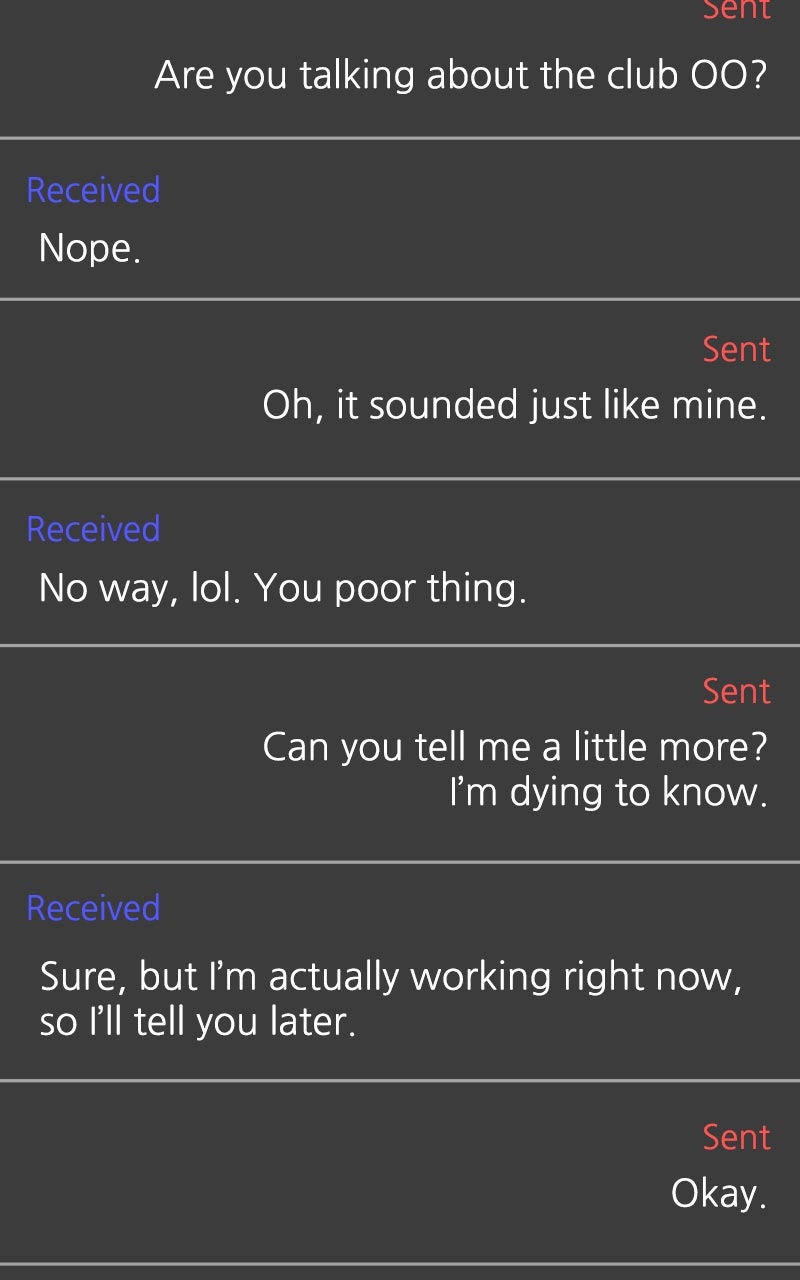This screenshot has width=800, height=1280.
Task: Click the partially visible Sent label at the top
Action: point(736,10)
